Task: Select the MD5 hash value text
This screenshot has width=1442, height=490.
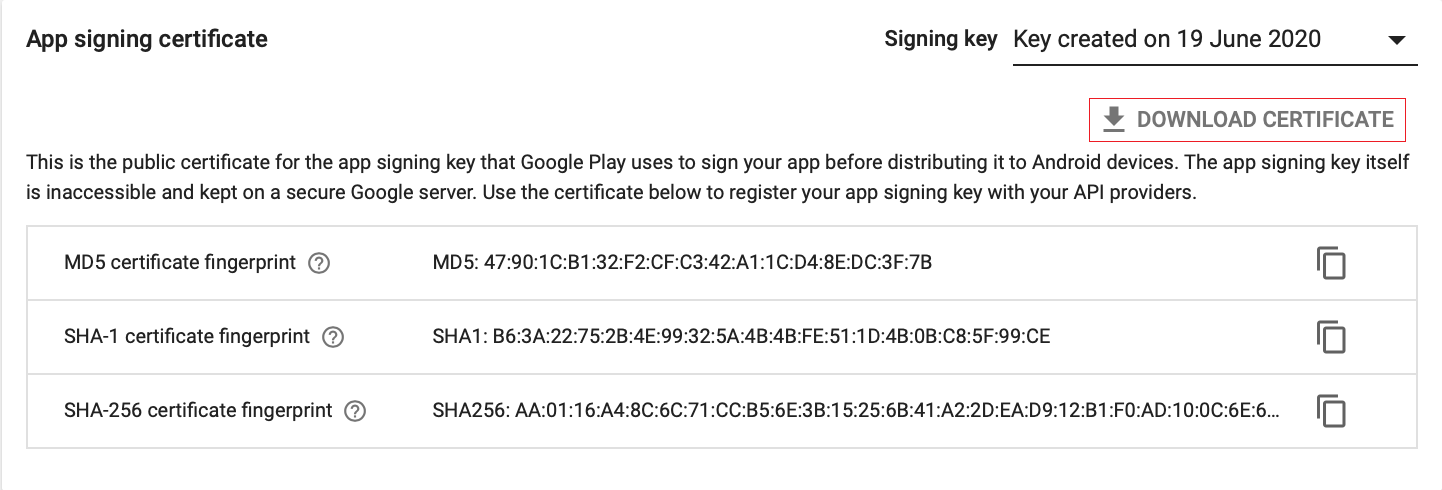Action: pyautogui.click(x=683, y=264)
